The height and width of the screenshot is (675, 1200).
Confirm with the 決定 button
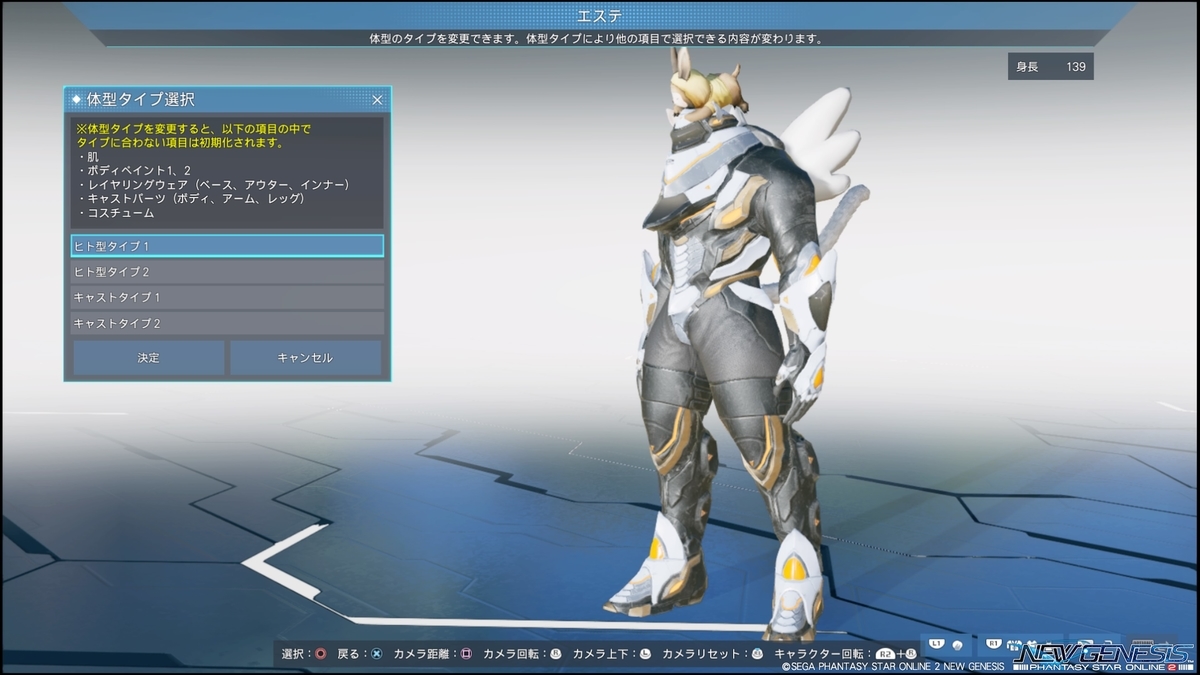click(148, 357)
